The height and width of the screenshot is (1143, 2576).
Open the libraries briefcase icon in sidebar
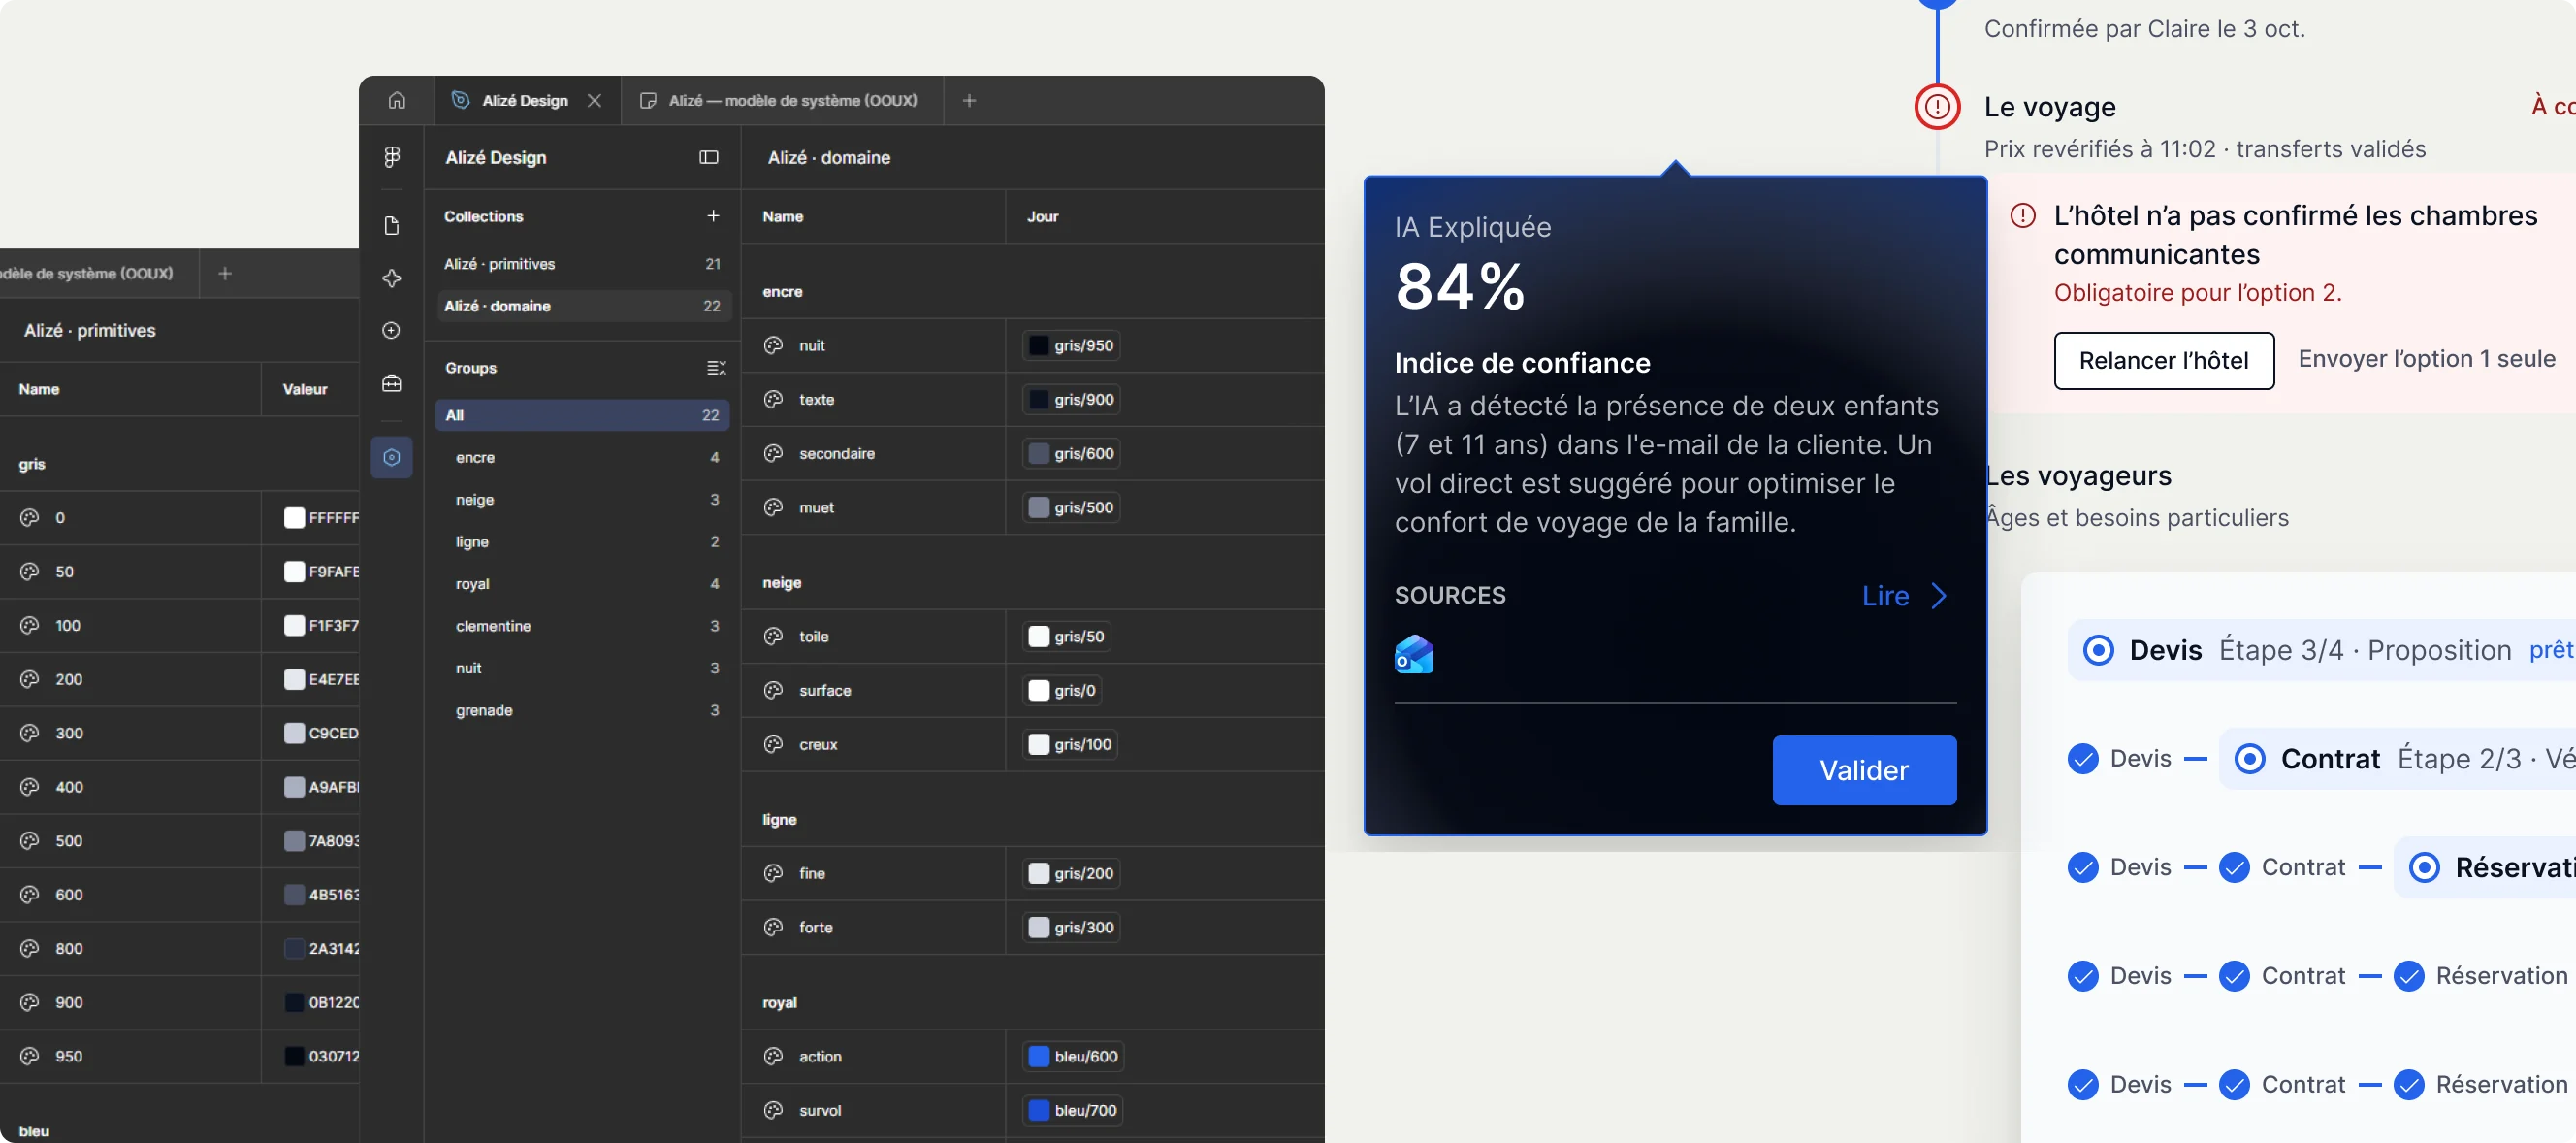tap(392, 384)
